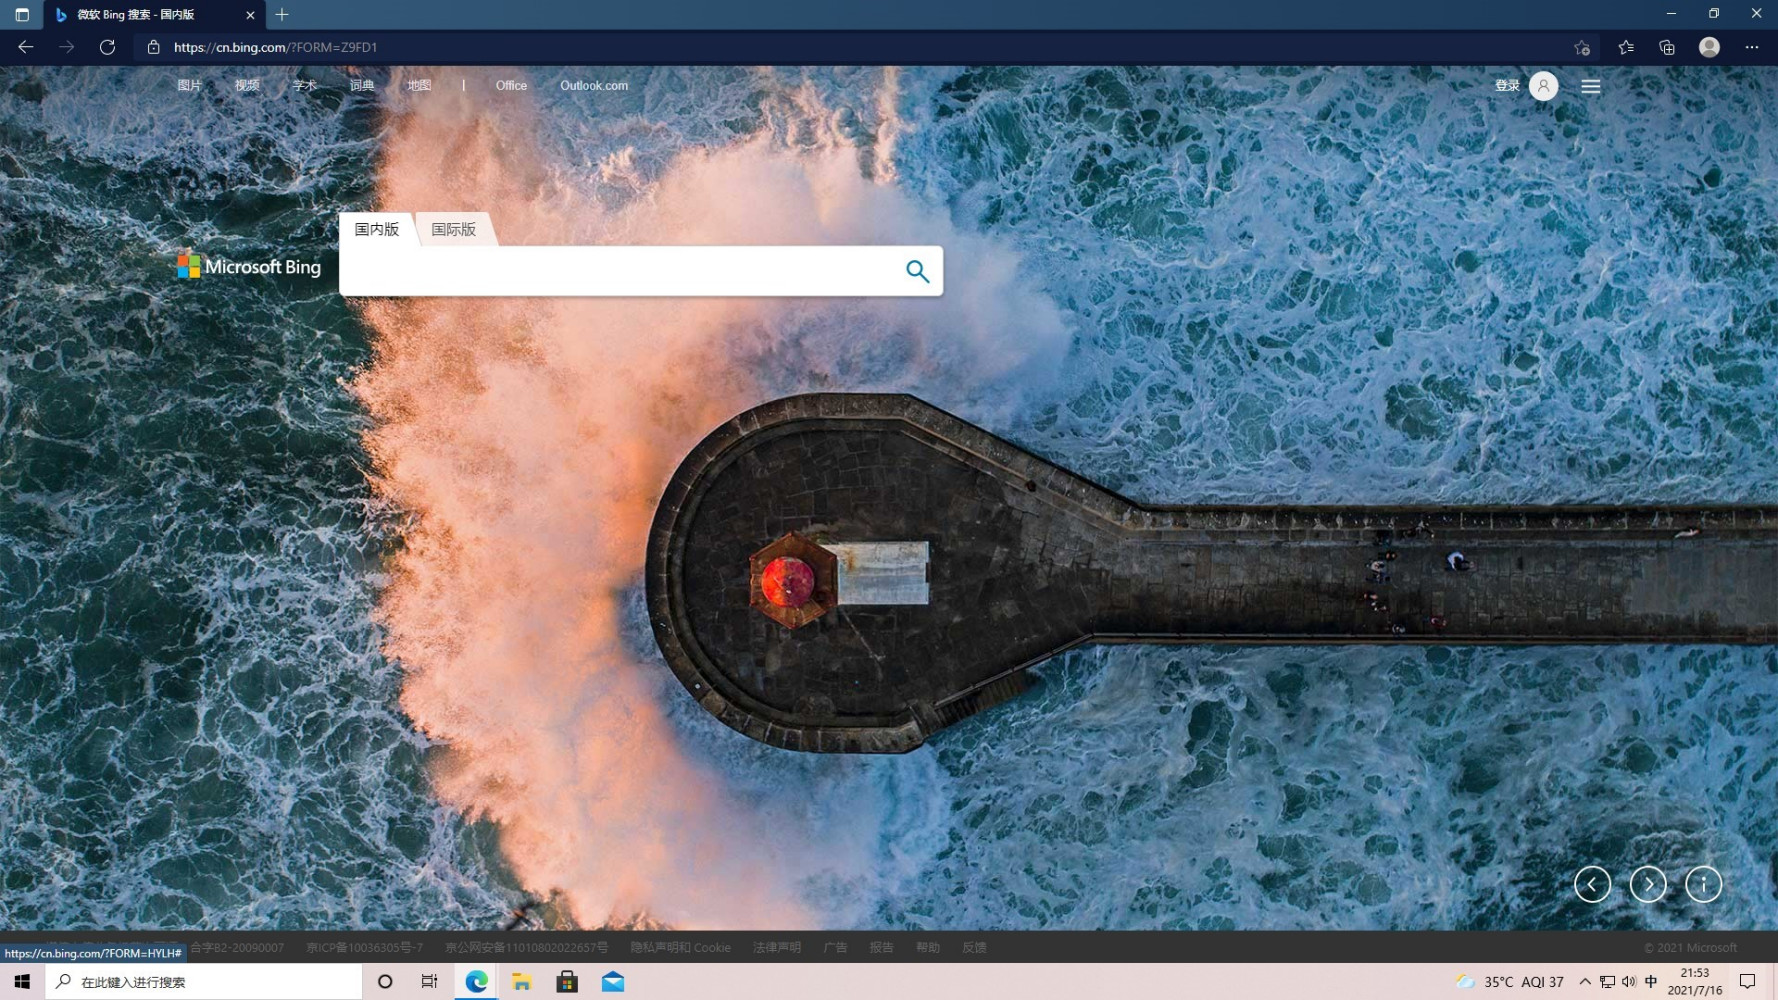The height and width of the screenshot is (1000, 1778).
Task: Open the browser profile icon
Action: point(1709,46)
